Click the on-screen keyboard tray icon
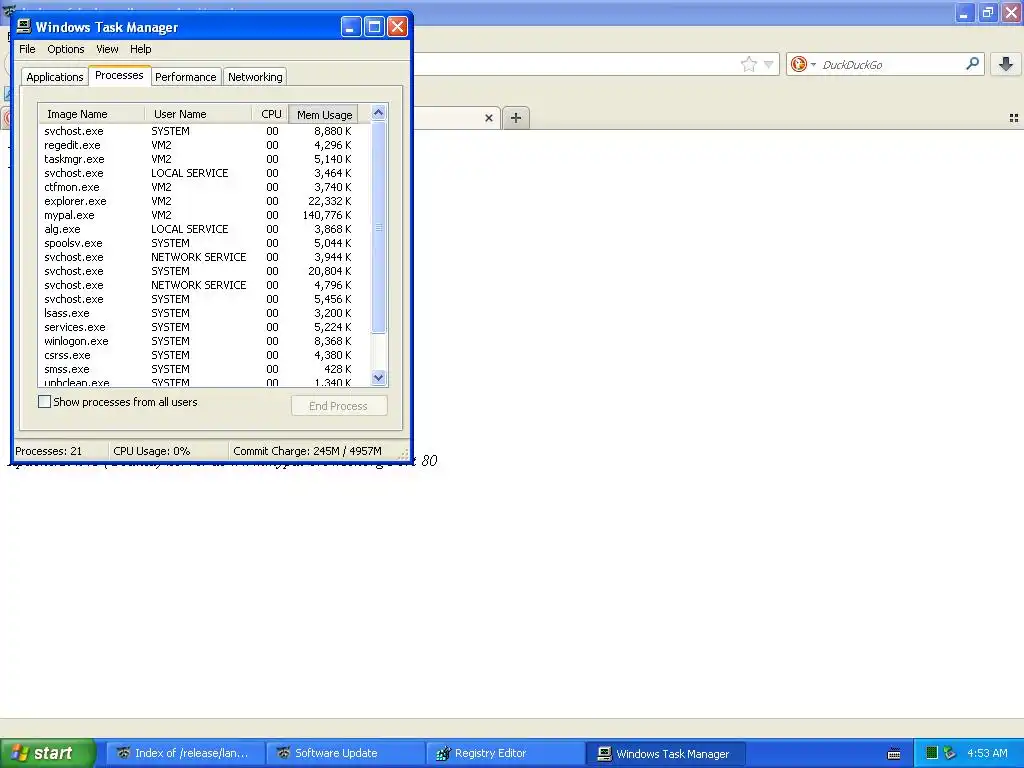 click(x=894, y=754)
